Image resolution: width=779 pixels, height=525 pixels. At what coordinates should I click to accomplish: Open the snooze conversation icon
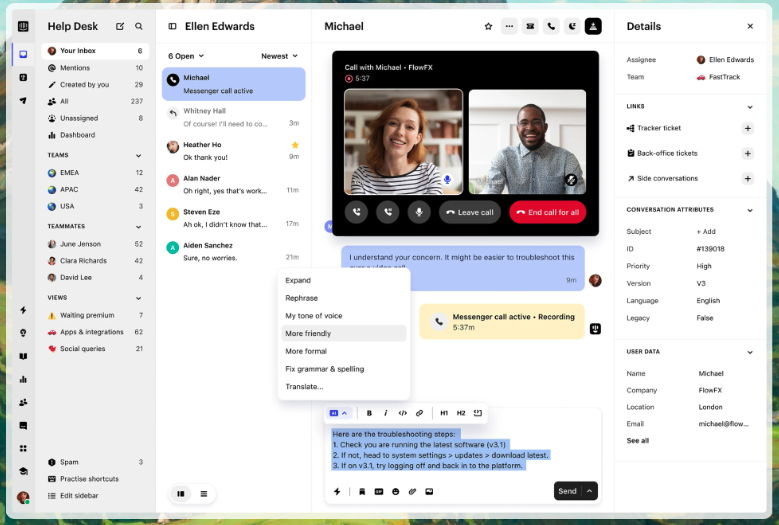[x=572, y=26]
